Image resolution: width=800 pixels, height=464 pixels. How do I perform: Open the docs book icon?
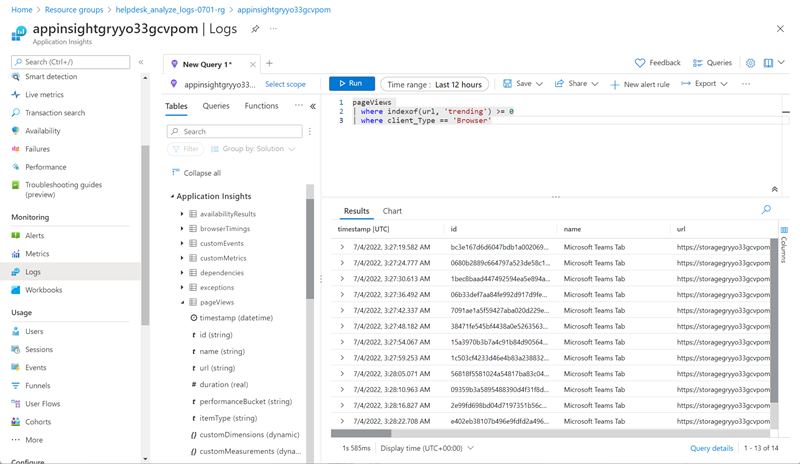pos(768,63)
